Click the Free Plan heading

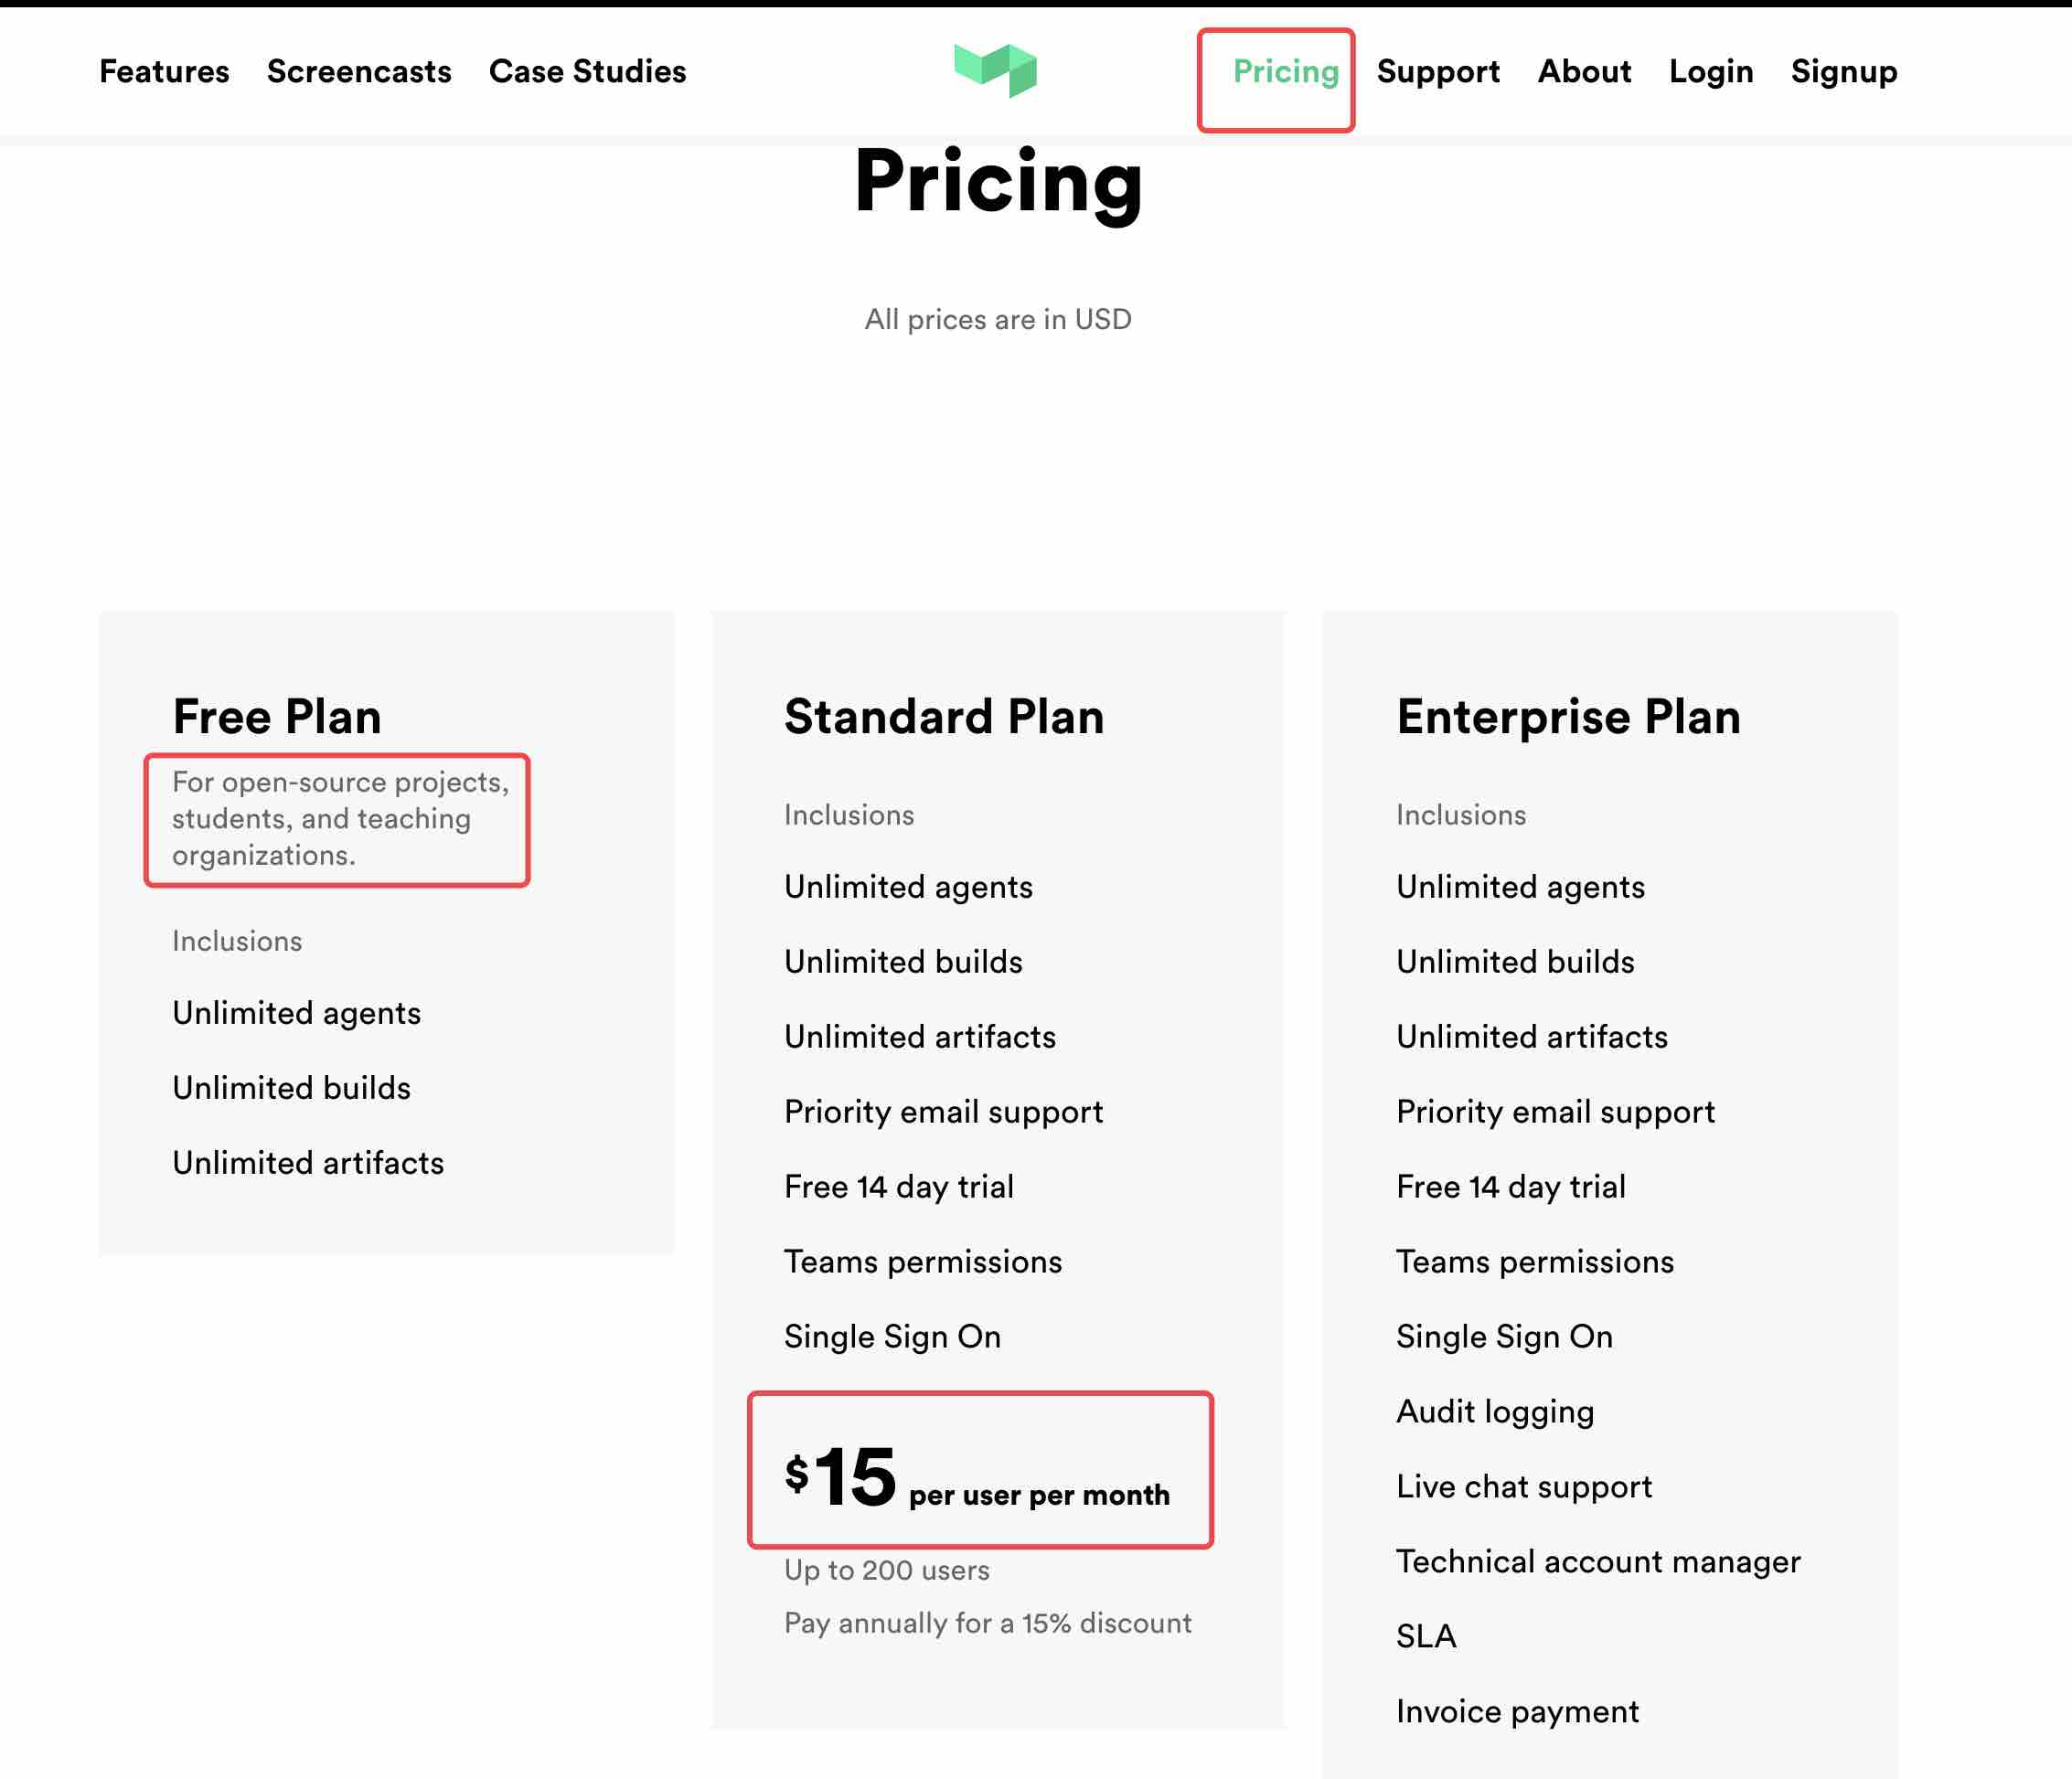click(x=277, y=717)
